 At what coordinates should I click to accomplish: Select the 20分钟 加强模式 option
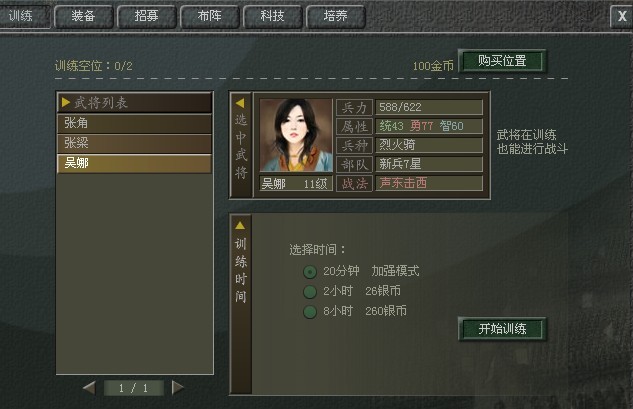point(310,272)
